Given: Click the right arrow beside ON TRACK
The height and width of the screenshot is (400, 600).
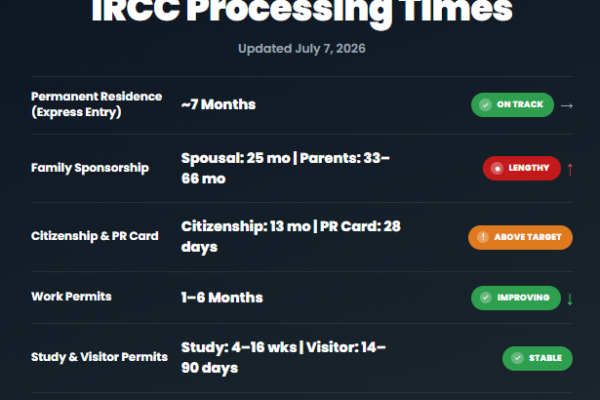Looking at the screenshot, I should (567, 106).
